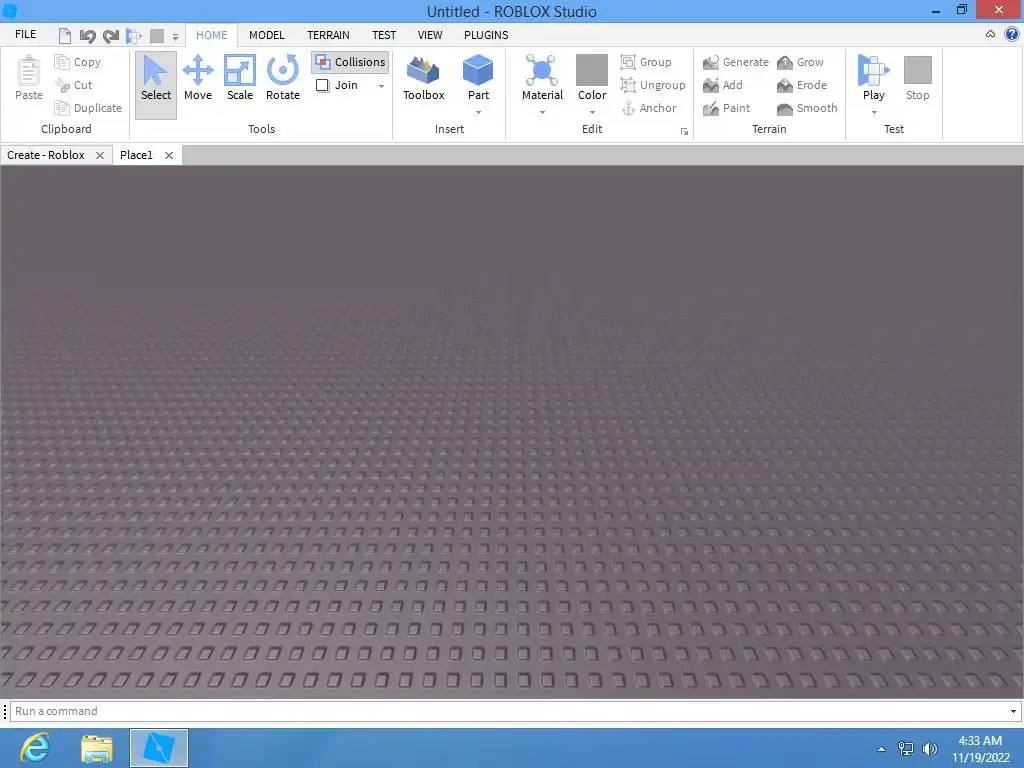Activate the Scale tool
The width and height of the screenshot is (1024, 768).
coord(240,78)
